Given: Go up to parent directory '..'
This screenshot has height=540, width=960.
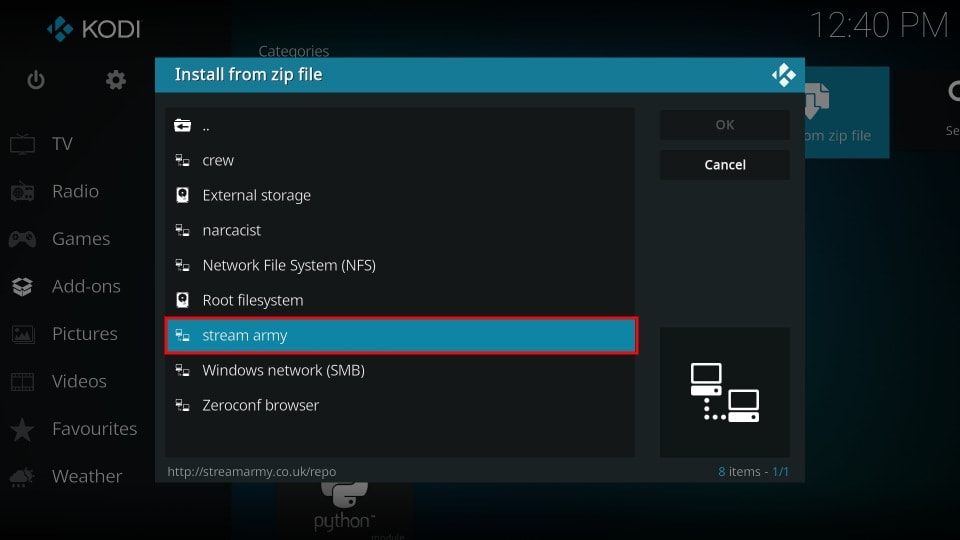Looking at the screenshot, I should click(400, 126).
